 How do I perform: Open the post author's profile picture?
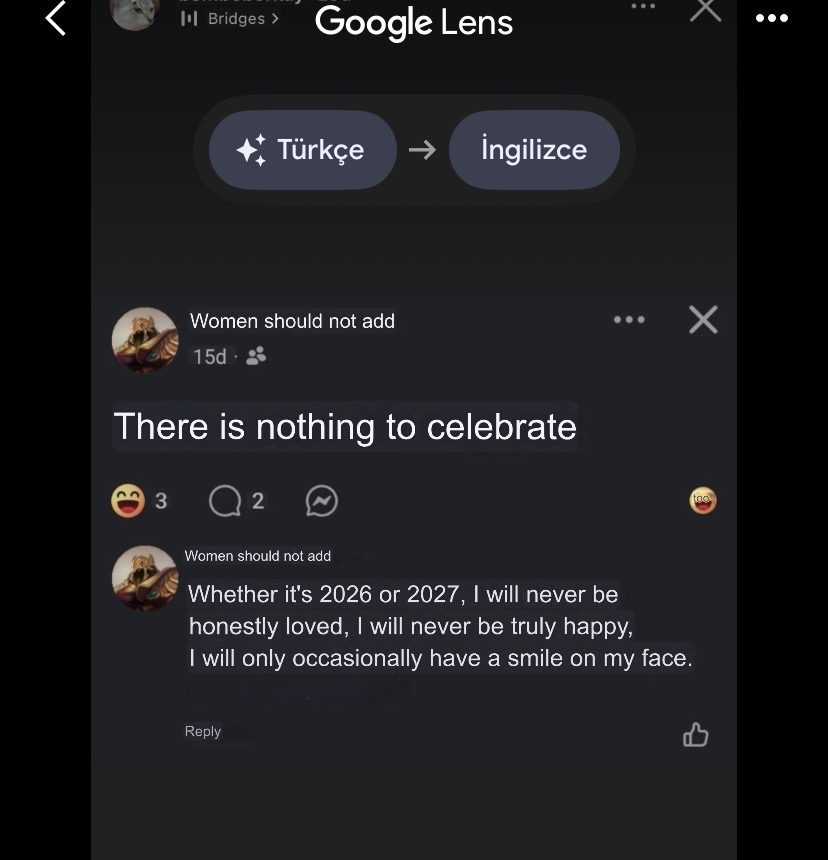tap(145, 340)
